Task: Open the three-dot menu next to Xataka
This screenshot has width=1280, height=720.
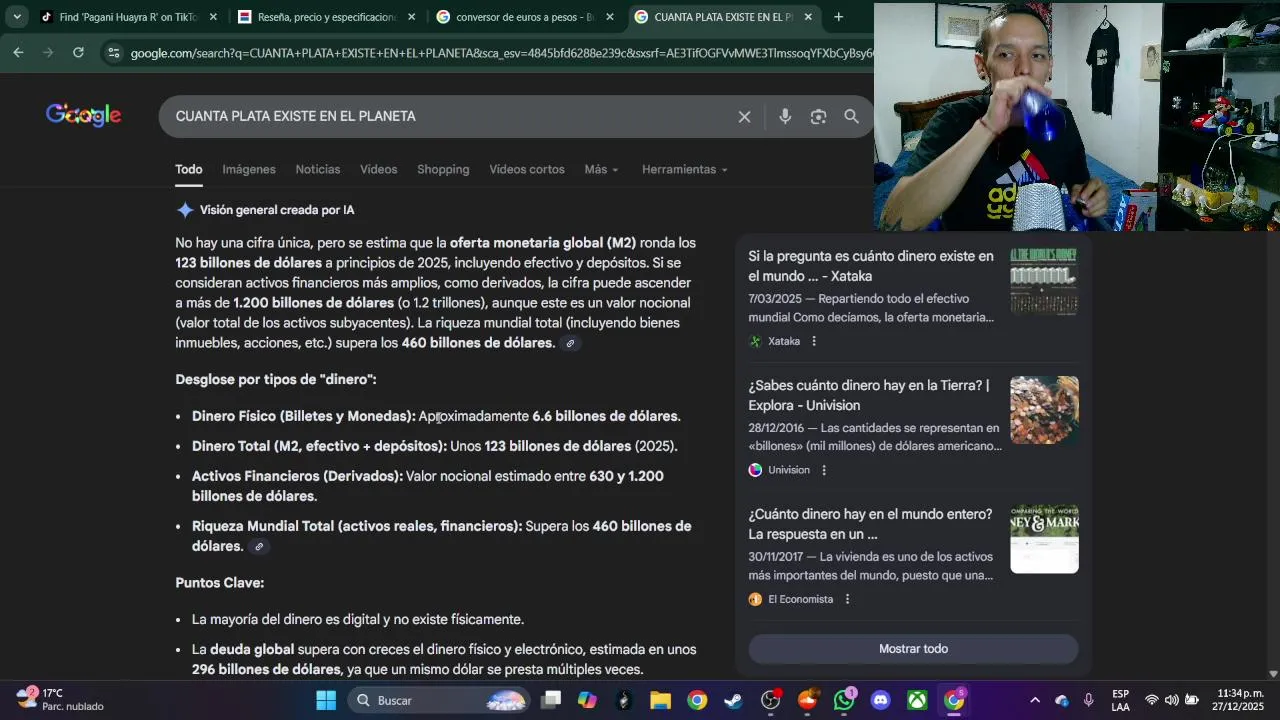Action: tap(814, 341)
